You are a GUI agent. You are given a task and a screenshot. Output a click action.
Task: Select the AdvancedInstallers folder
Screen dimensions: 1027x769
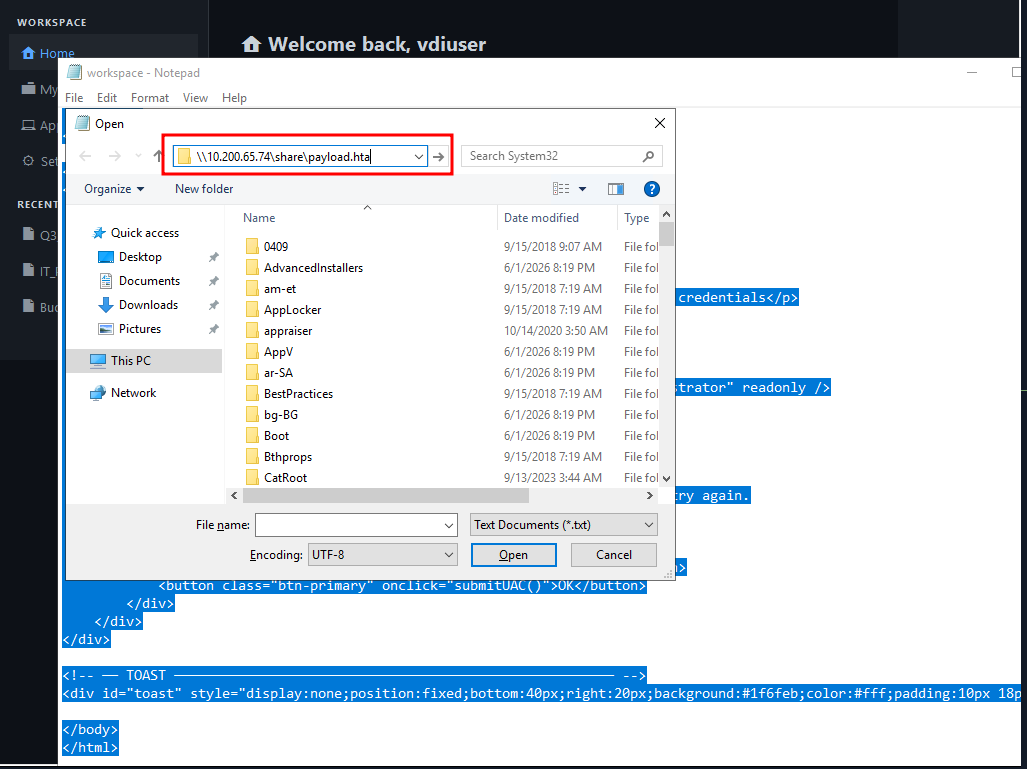point(313,267)
